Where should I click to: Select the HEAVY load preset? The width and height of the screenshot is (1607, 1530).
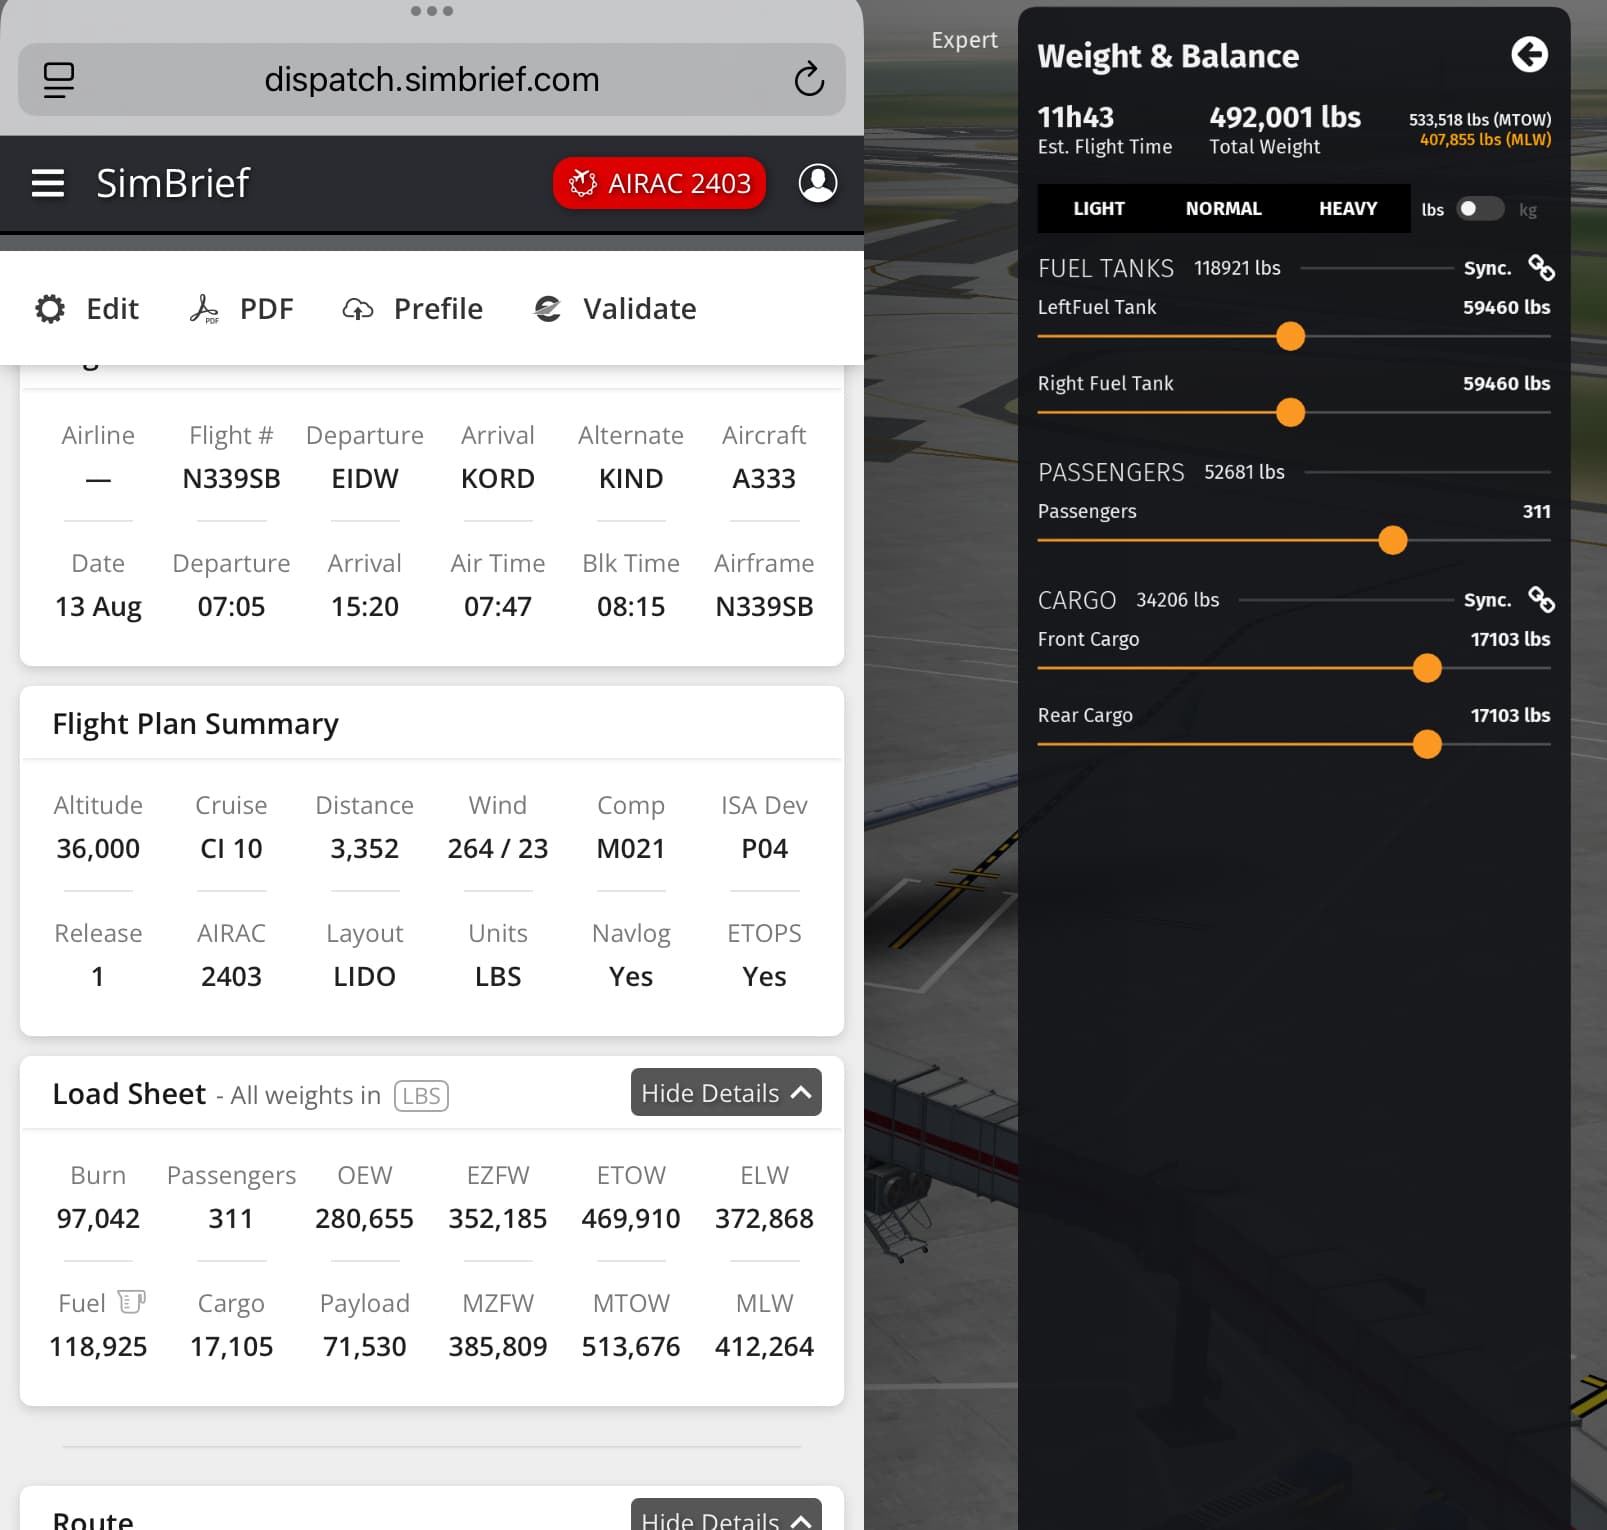point(1348,209)
